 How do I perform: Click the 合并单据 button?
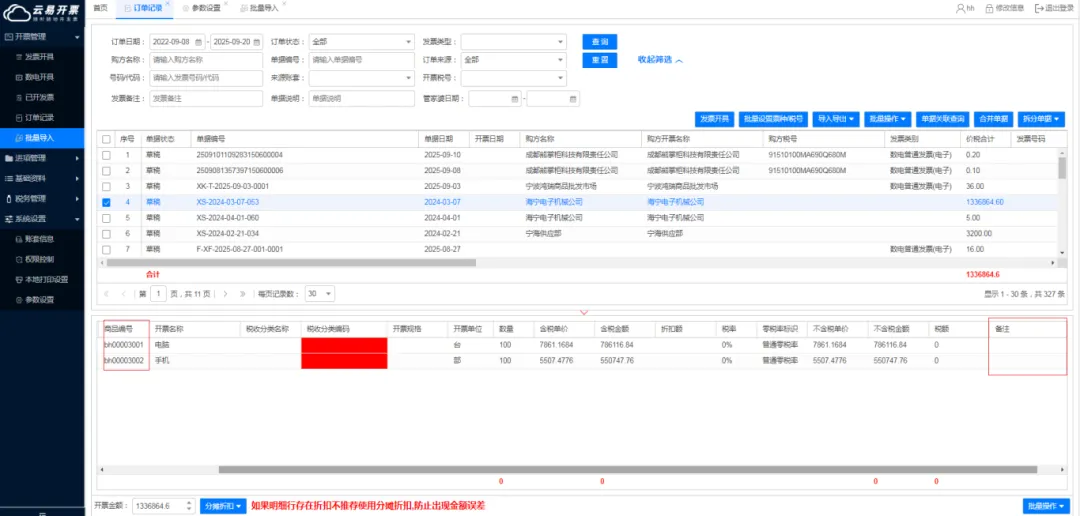994,119
